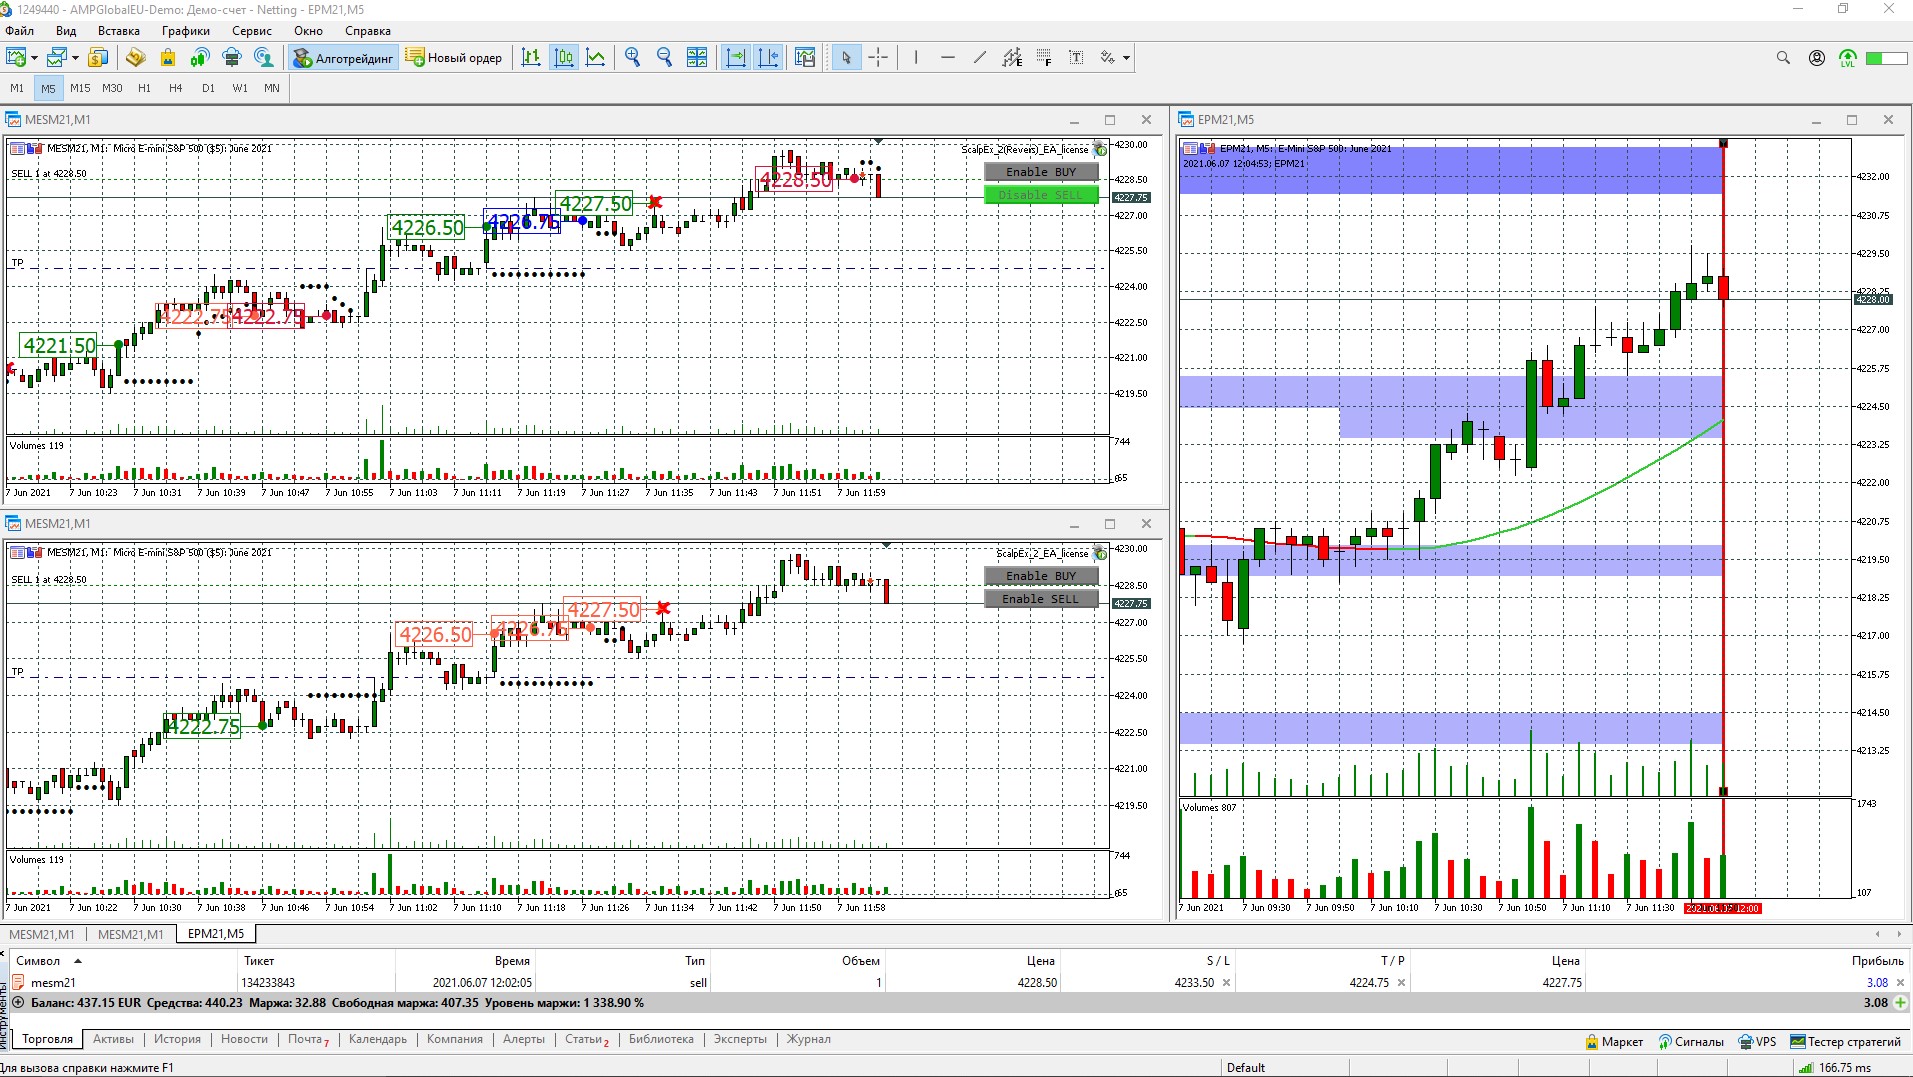Show the Market Watch dollar icon
The width and height of the screenshot is (1913, 1077).
tap(98, 58)
